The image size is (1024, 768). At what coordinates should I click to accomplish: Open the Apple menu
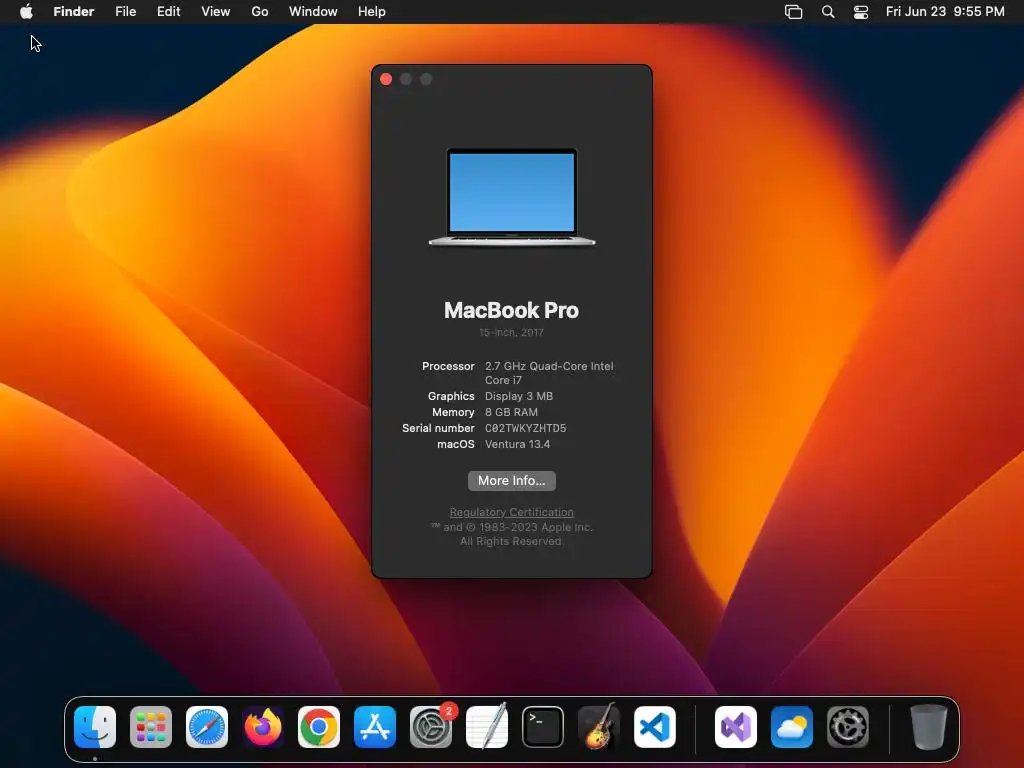26,11
